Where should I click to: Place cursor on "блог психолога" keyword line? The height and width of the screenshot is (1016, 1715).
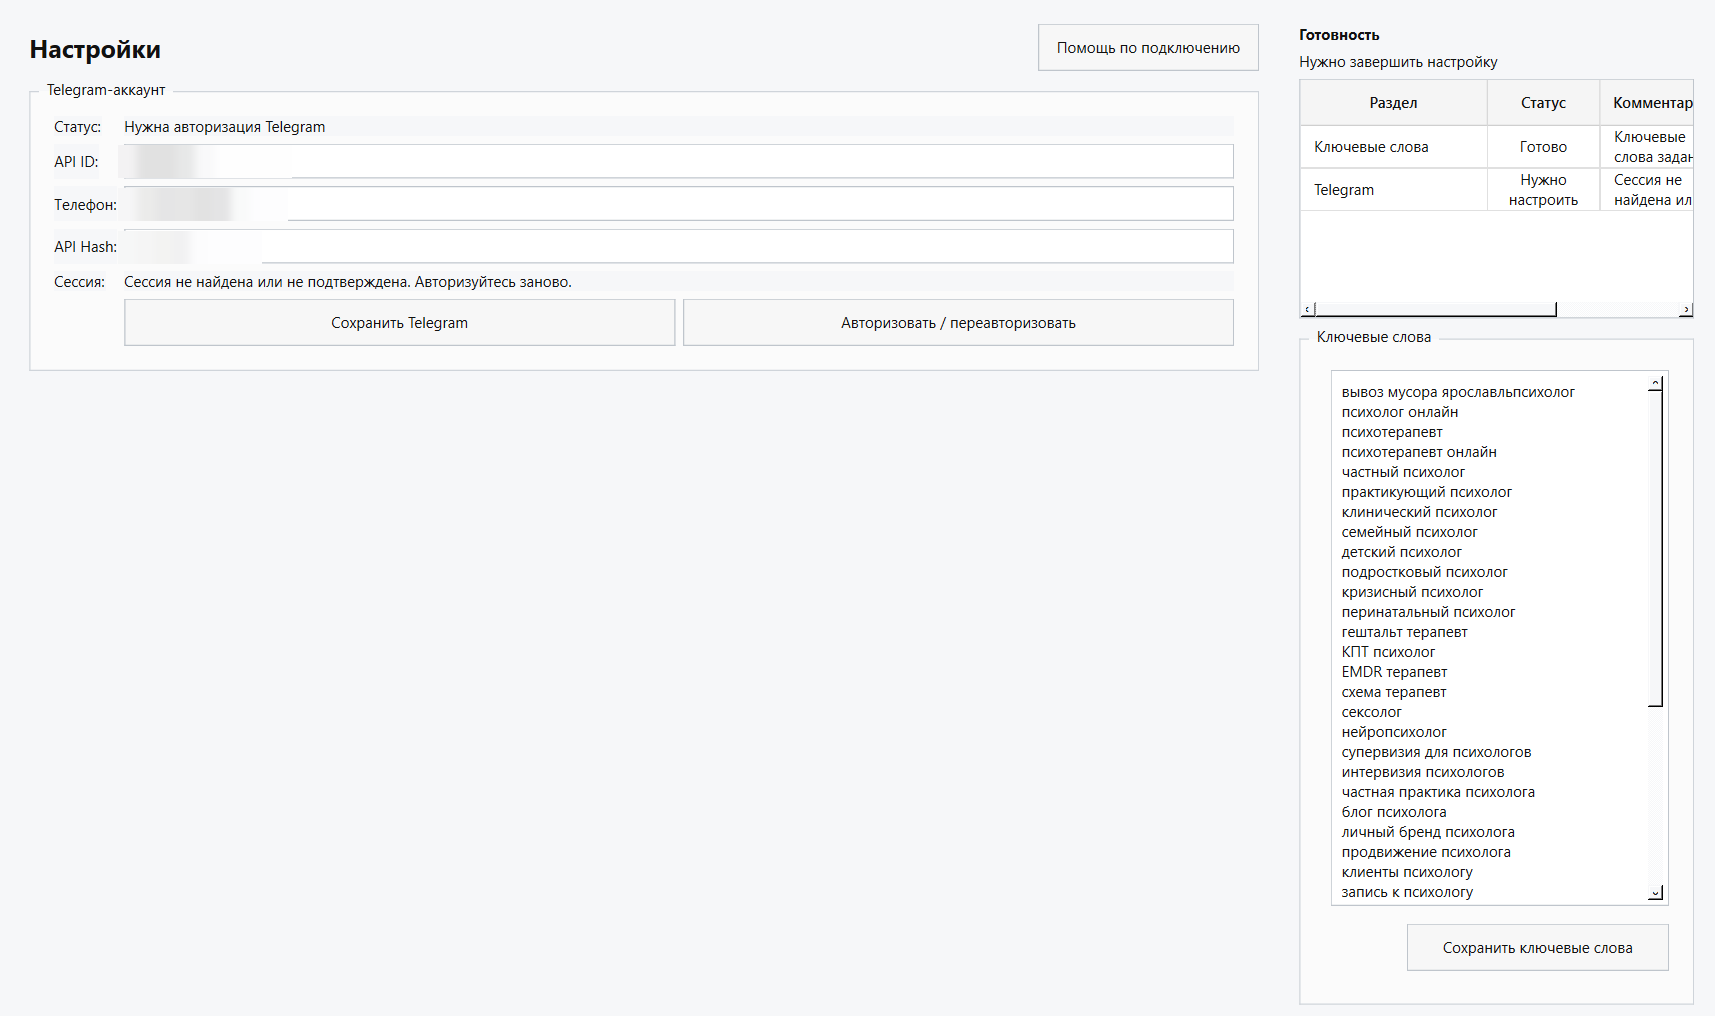point(1394,812)
